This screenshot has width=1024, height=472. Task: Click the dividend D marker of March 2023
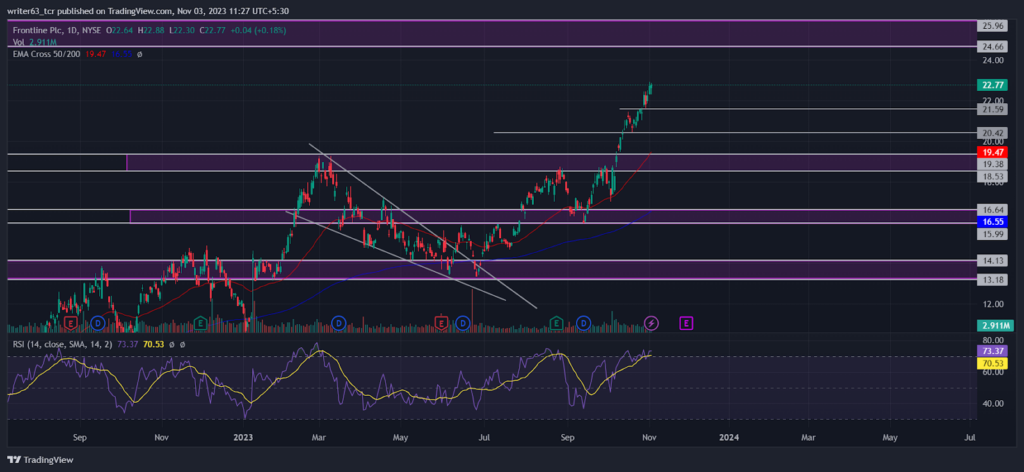click(338, 323)
